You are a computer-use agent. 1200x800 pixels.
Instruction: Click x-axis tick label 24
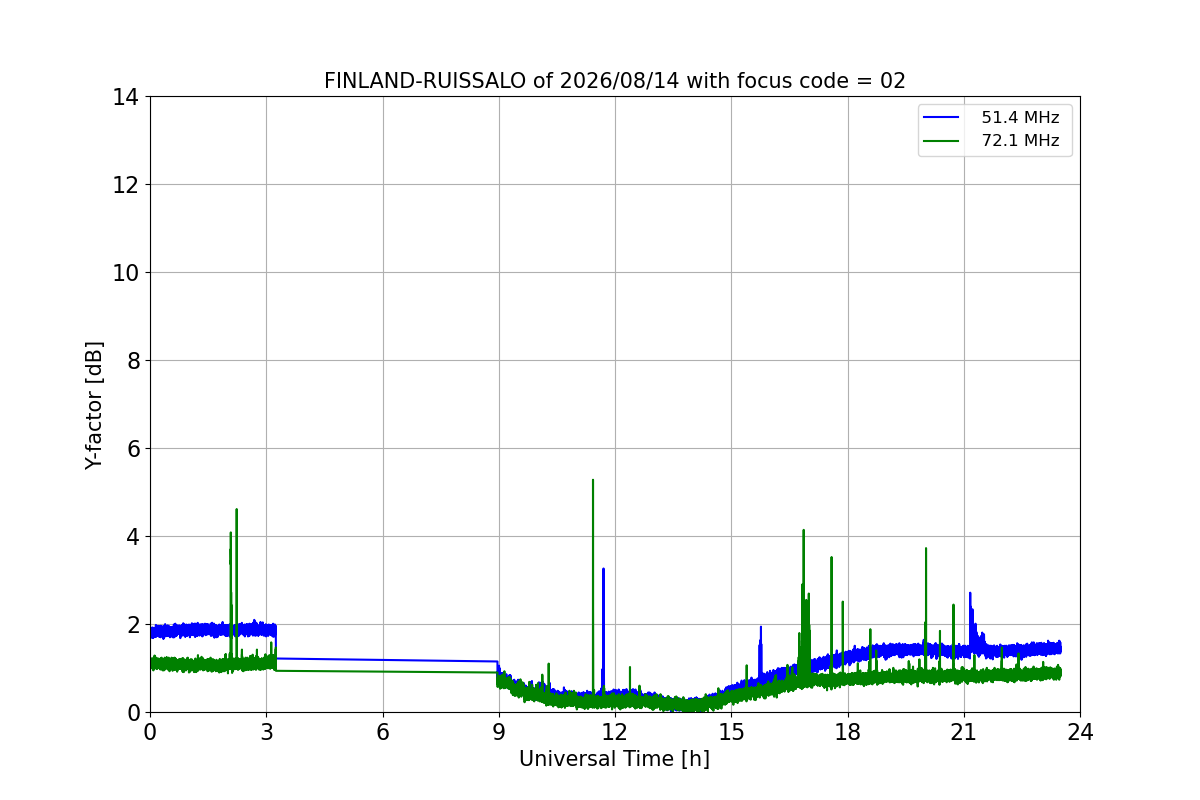point(1080,732)
